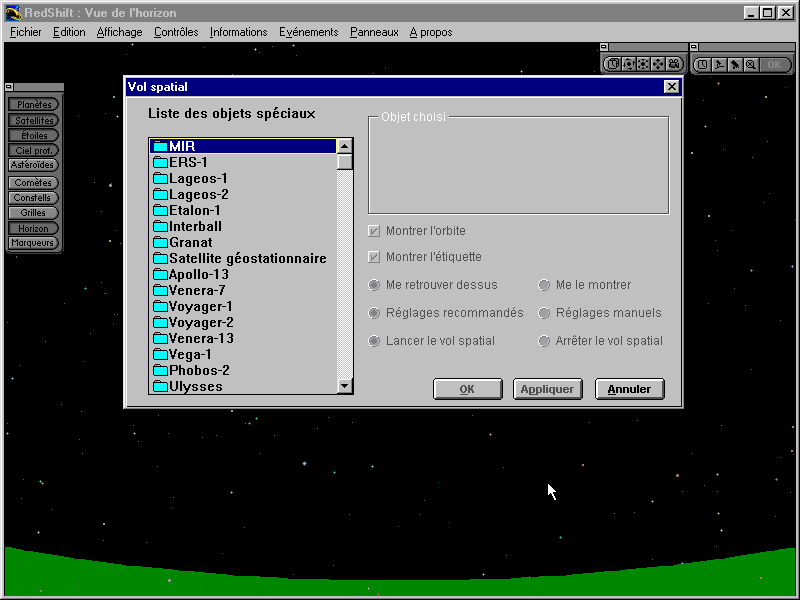Open the Evénements menu
Screen dimensions: 800x600
308,32
